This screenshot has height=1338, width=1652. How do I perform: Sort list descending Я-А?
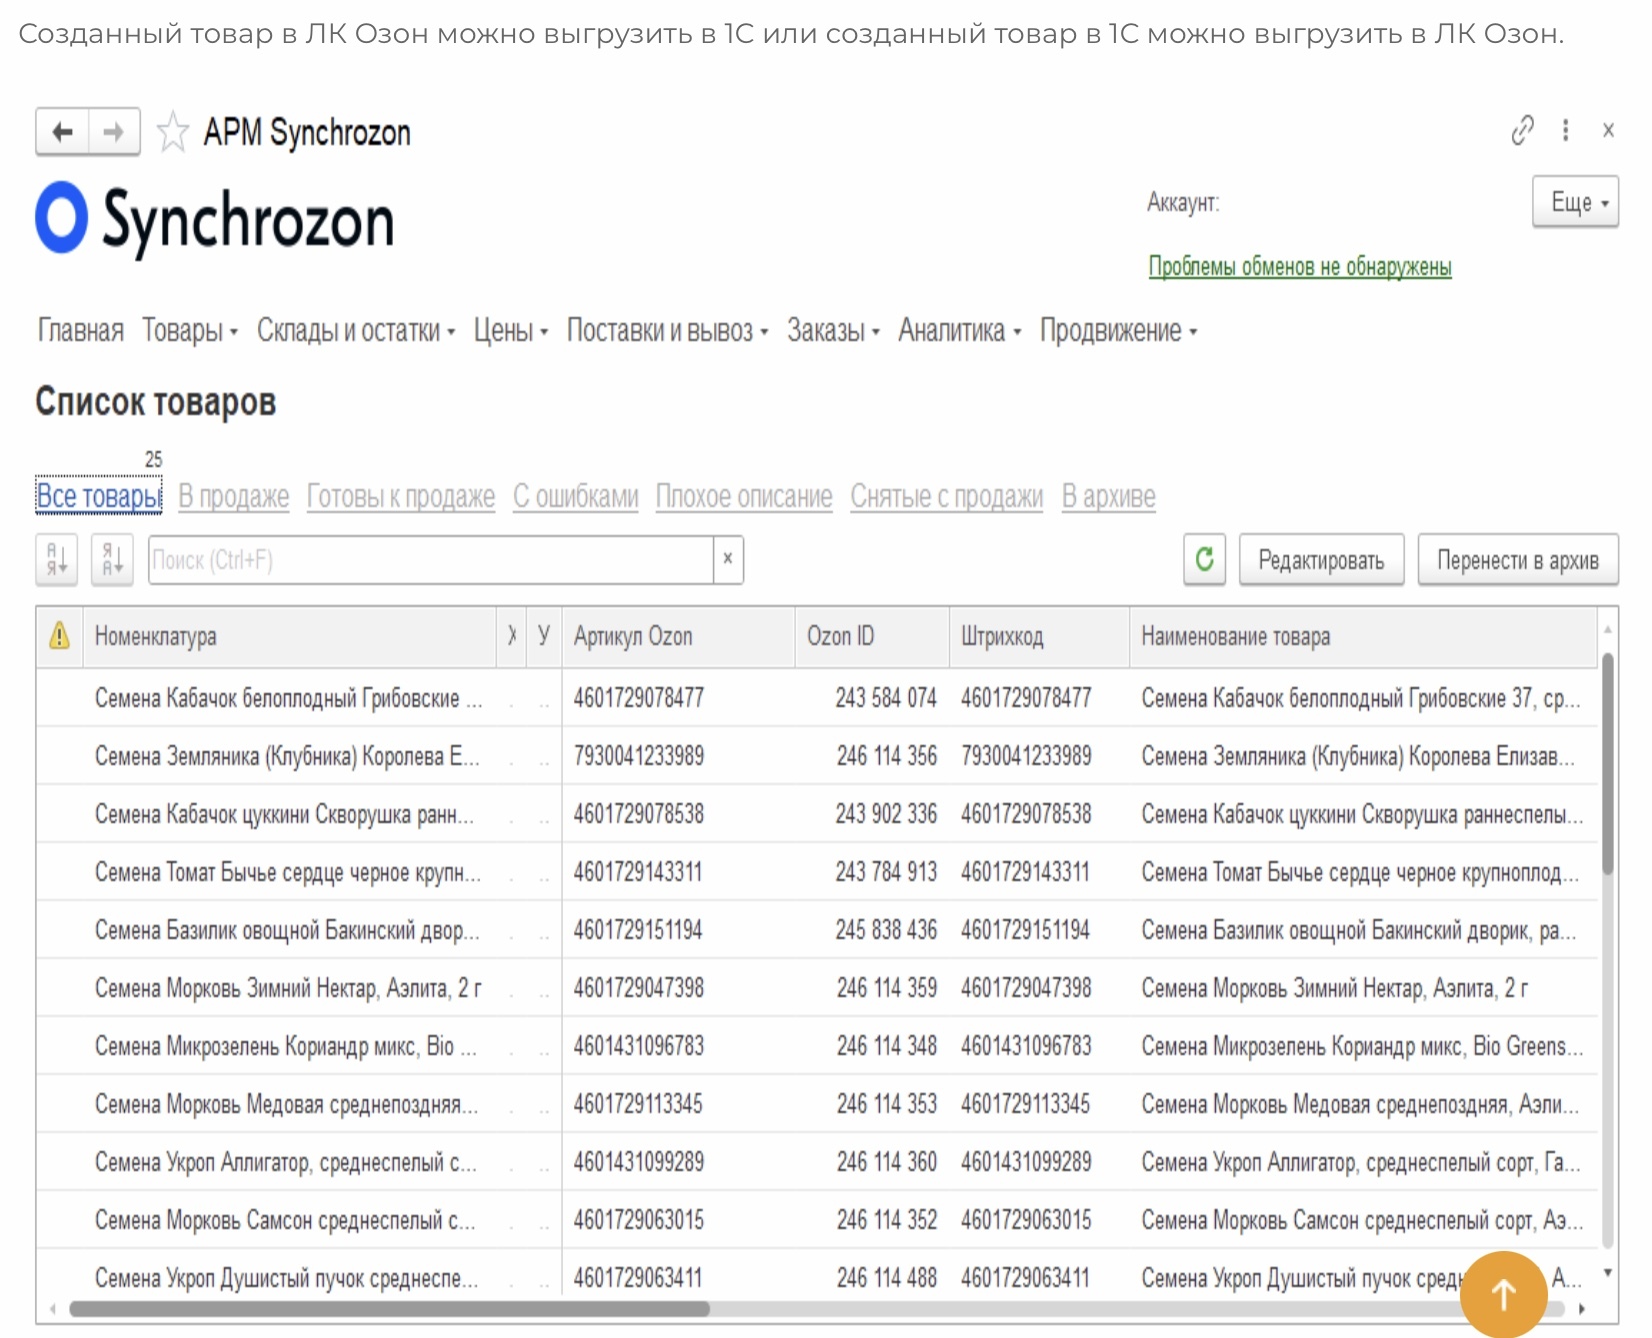click(112, 560)
